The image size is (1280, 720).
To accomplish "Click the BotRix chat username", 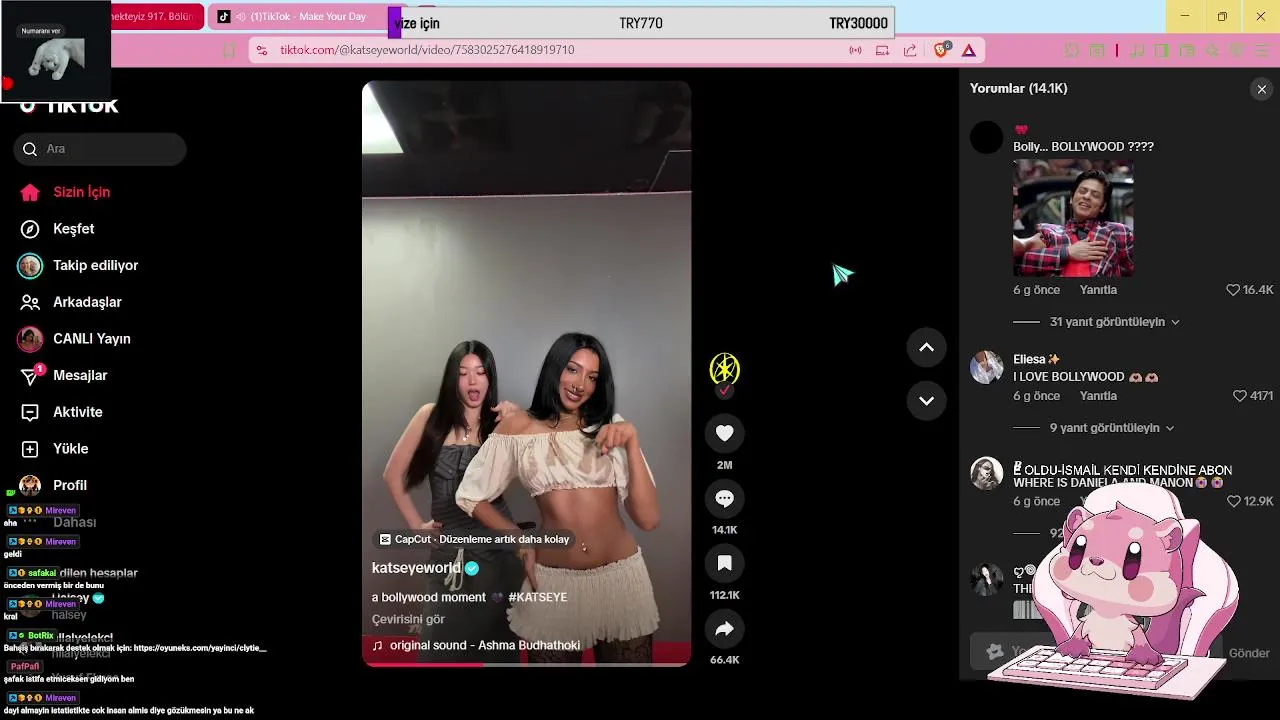I will click(x=41, y=636).
